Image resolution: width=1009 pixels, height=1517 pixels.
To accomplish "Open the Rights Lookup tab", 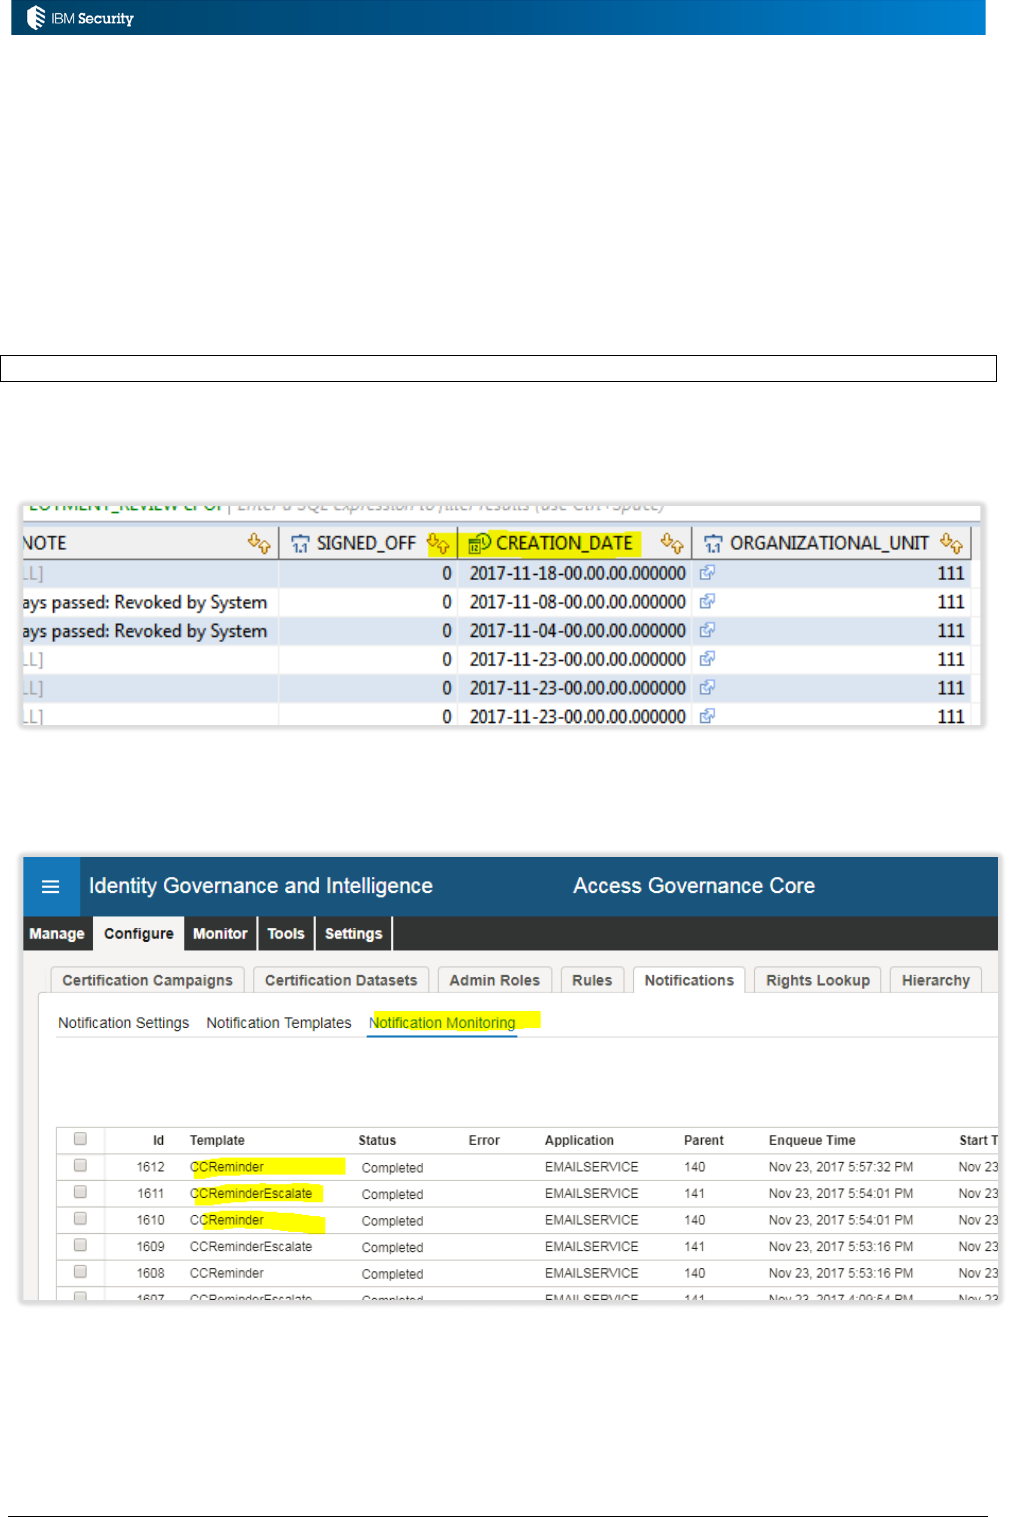I will point(818,980).
